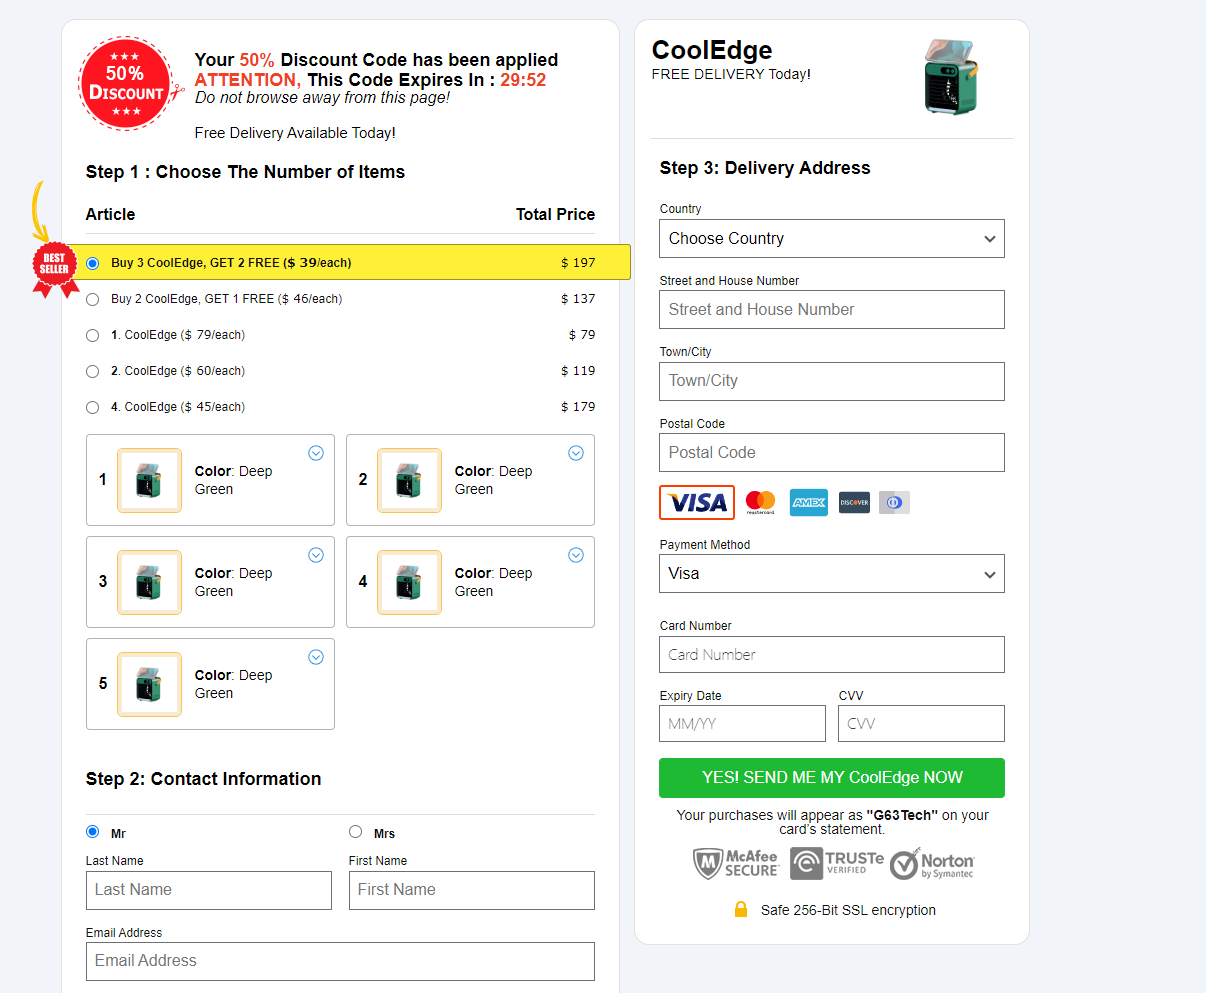Click the Email Address input field

[340, 961]
